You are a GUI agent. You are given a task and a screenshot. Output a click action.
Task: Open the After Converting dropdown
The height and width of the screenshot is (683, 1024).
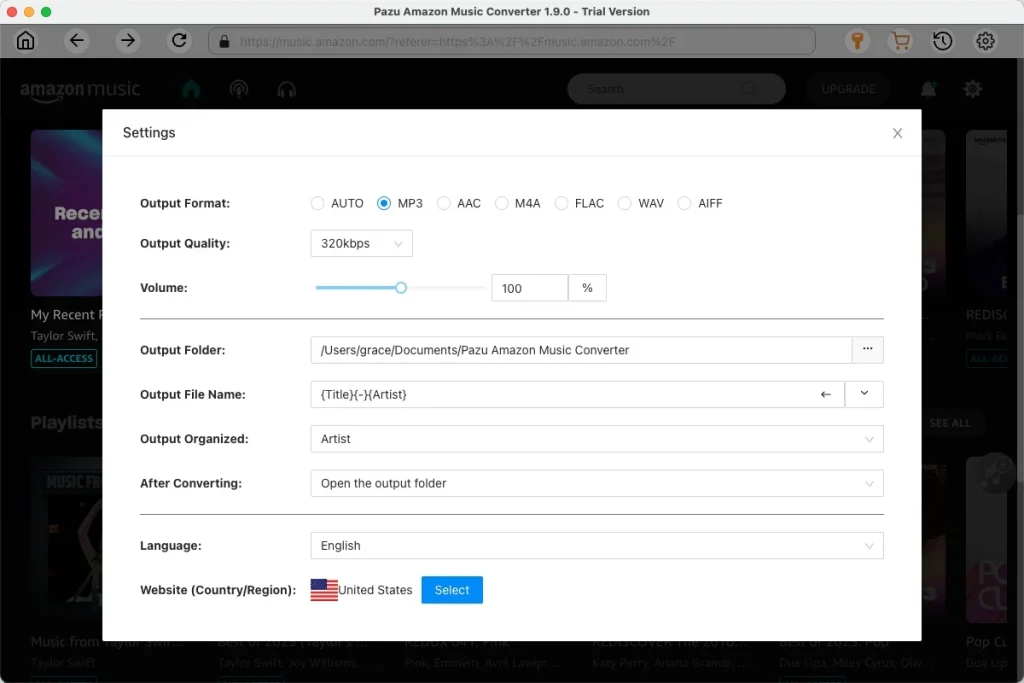pyautogui.click(x=596, y=483)
